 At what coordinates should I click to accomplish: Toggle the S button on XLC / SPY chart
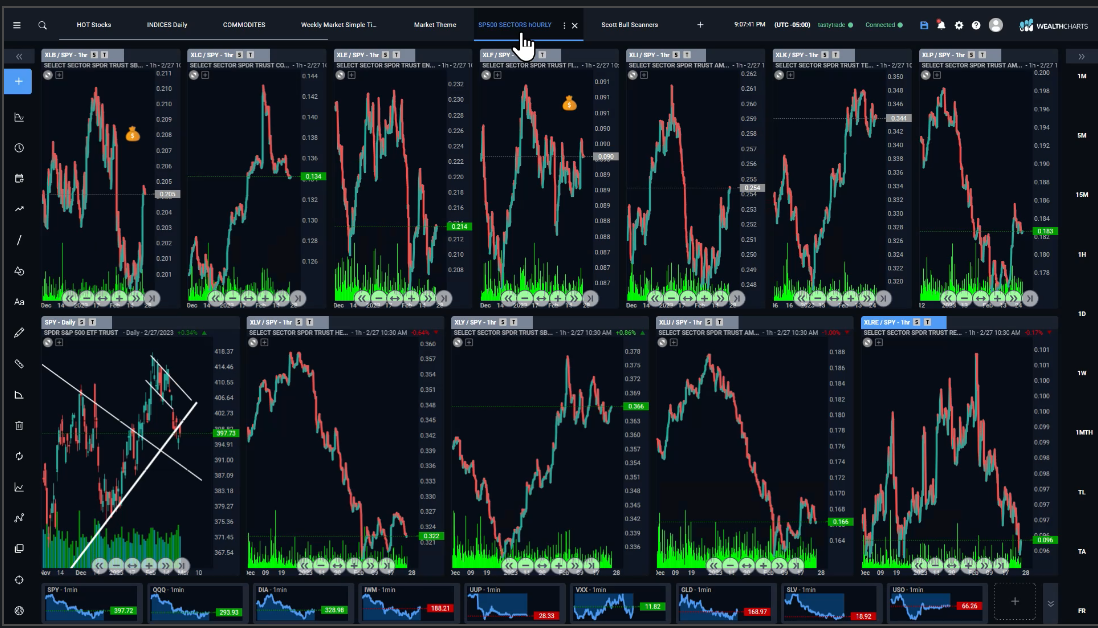pos(239,55)
